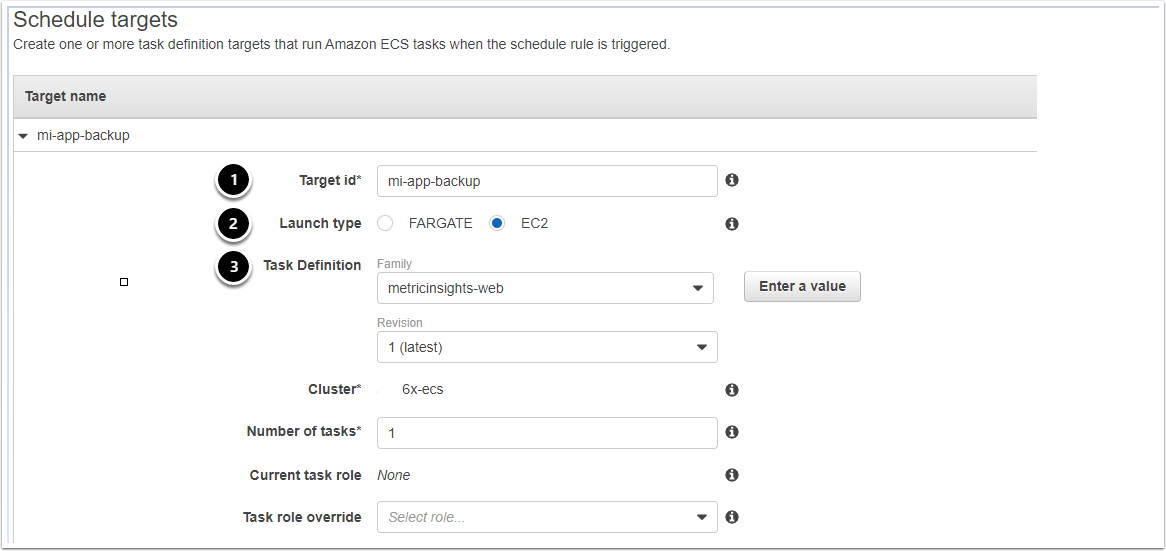
Task: Open the Task role override dropdown
Action: click(545, 517)
